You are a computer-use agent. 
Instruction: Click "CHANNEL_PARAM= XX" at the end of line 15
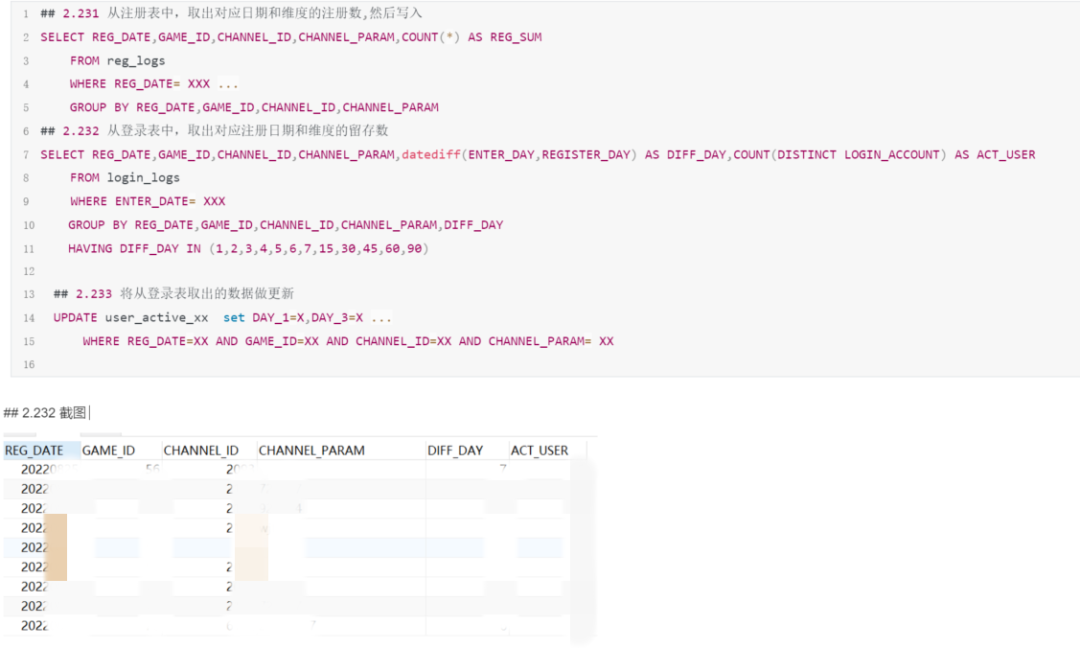click(x=551, y=341)
